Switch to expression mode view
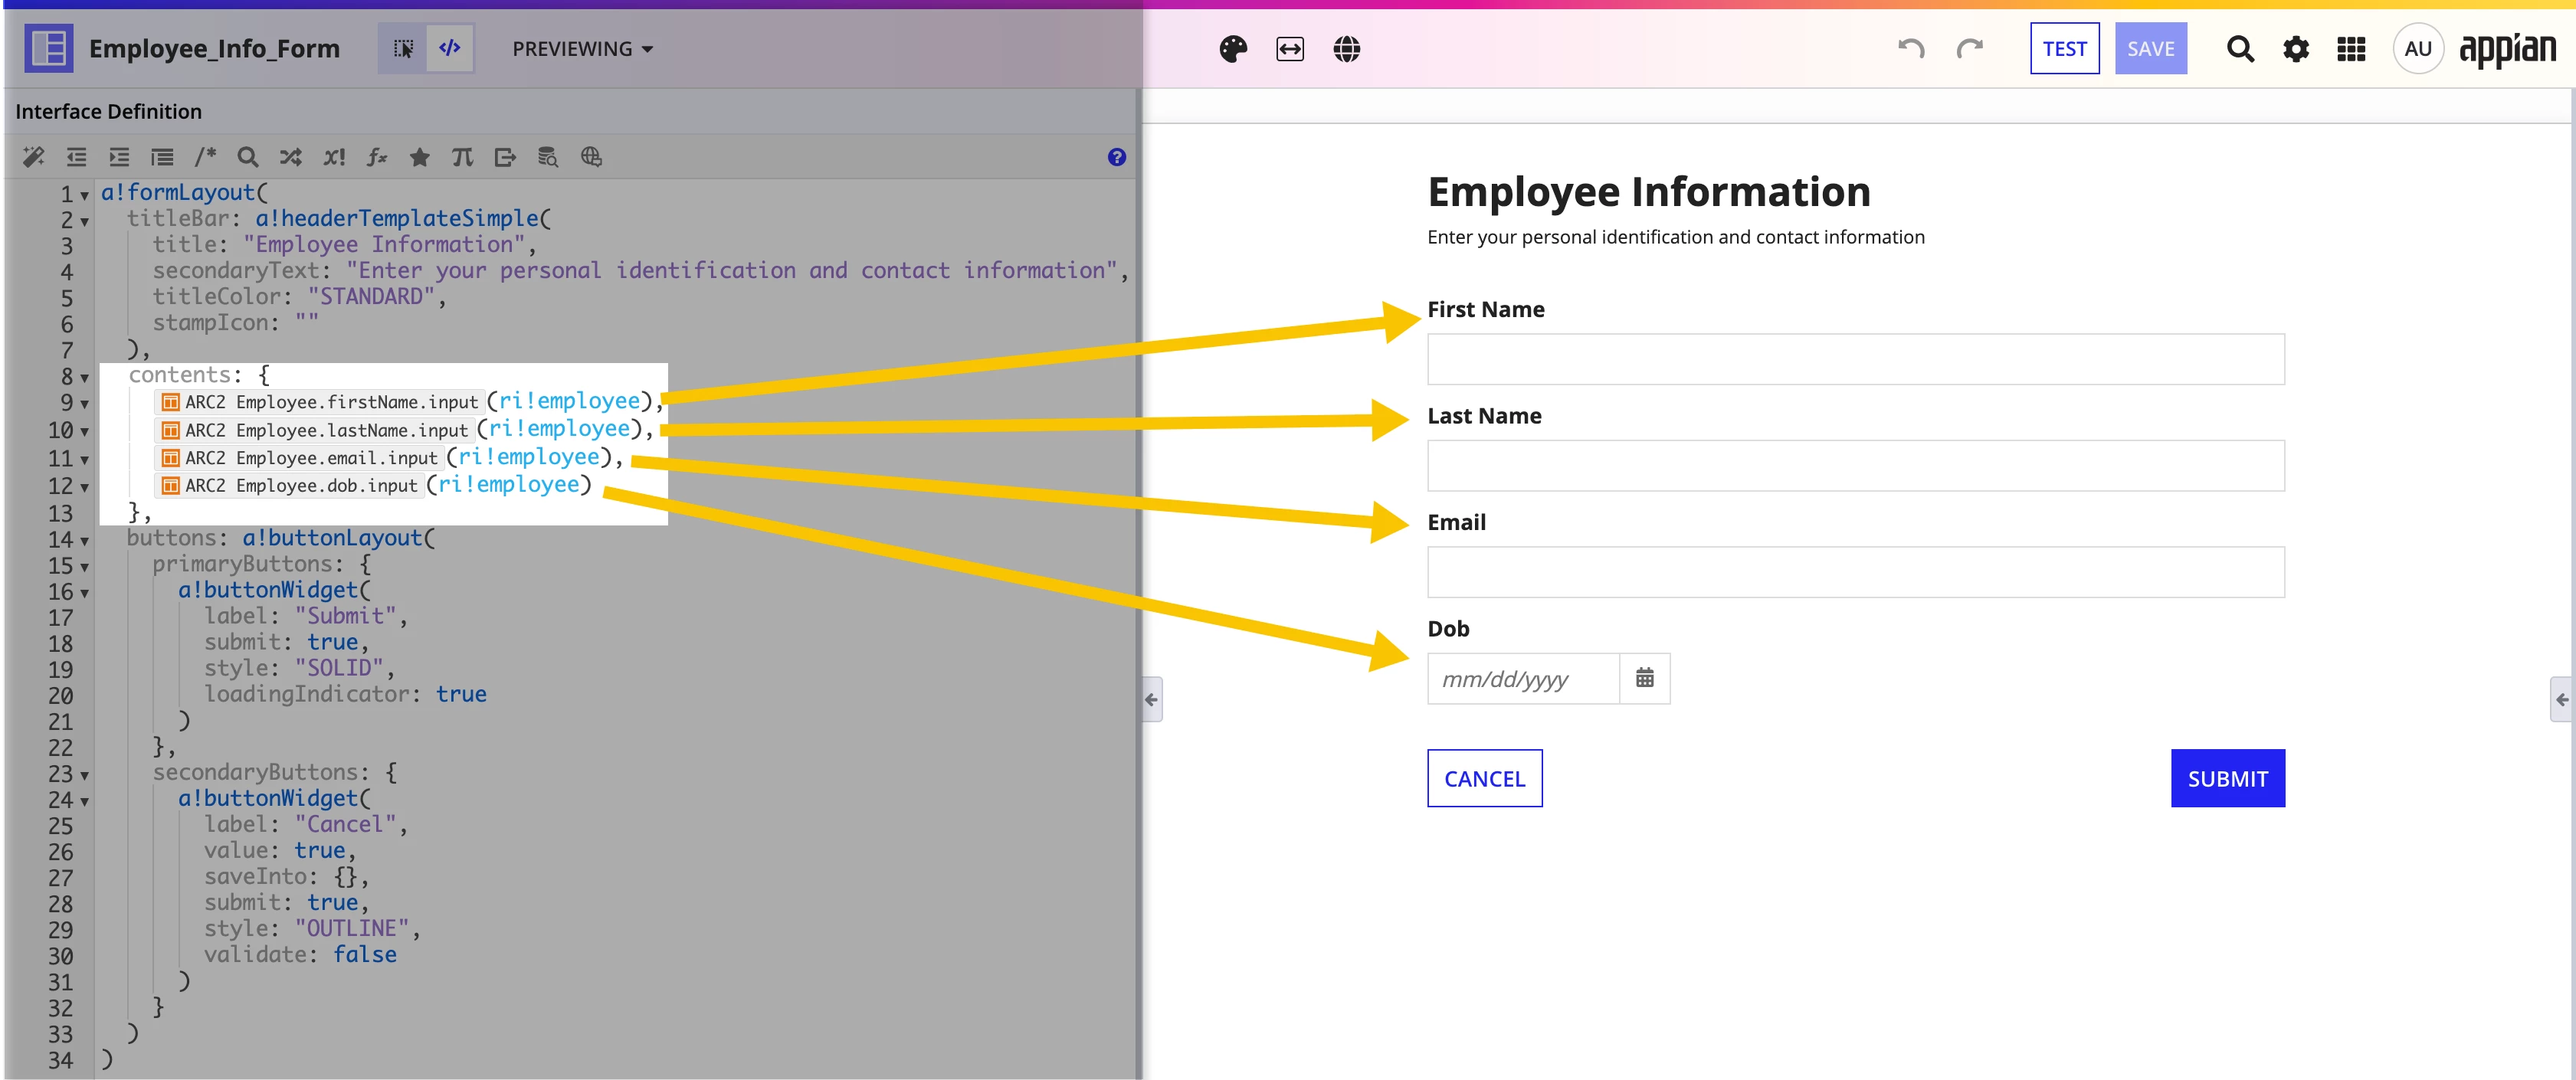The height and width of the screenshot is (1080, 2576). click(x=450, y=48)
